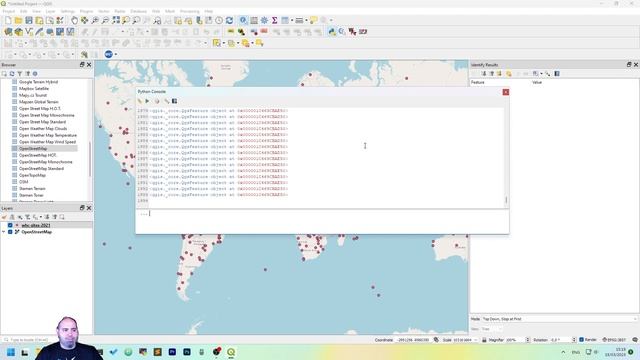
Task: Select Google Terrain Hybrid in Browser
Action: tap(38, 82)
